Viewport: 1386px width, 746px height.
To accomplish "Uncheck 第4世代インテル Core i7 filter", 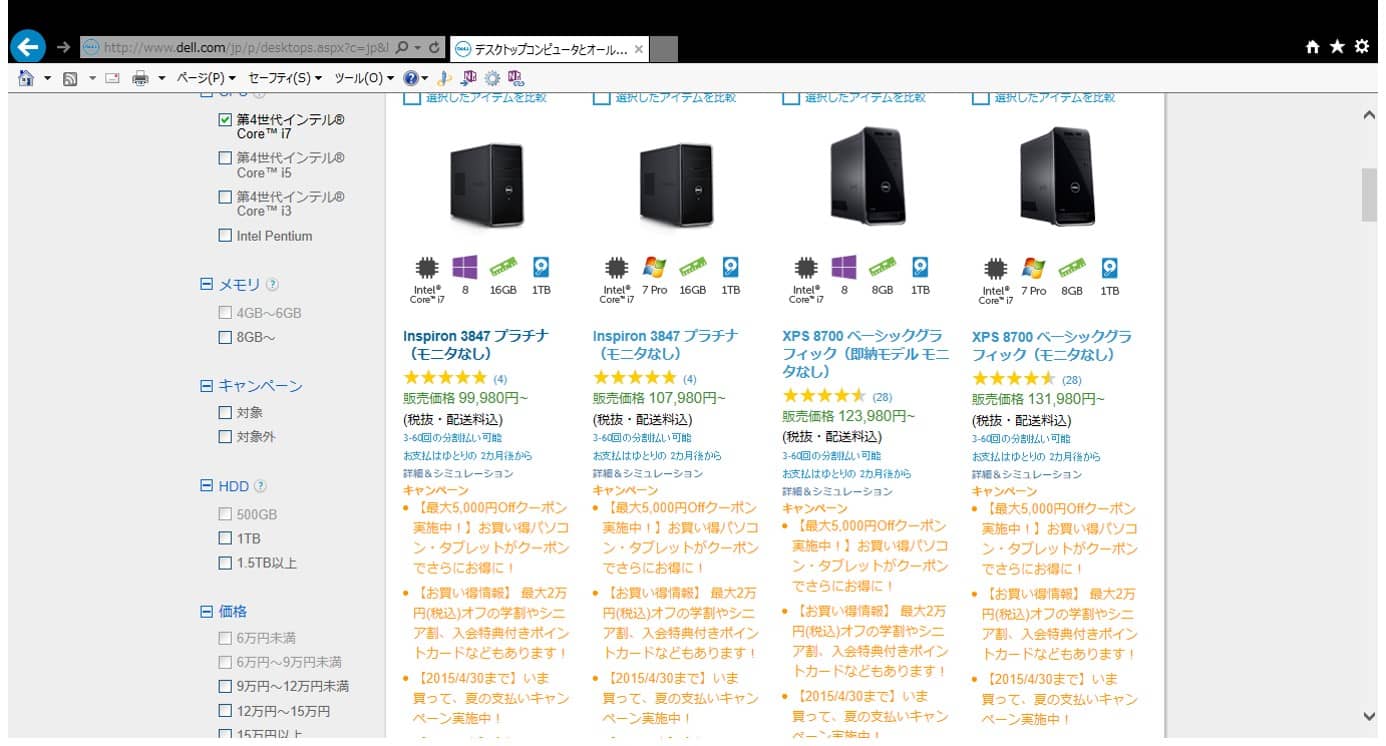I will click(225, 120).
